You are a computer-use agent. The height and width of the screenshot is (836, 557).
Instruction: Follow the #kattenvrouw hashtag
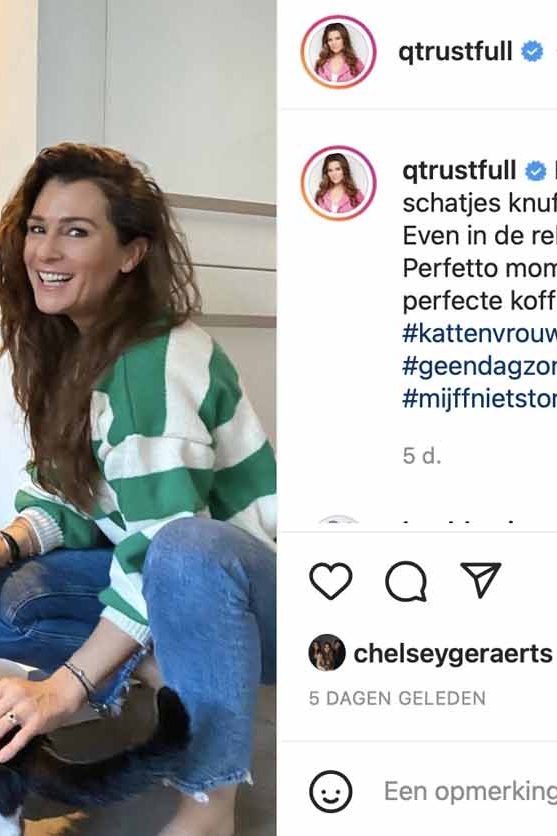pyautogui.click(x=479, y=334)
